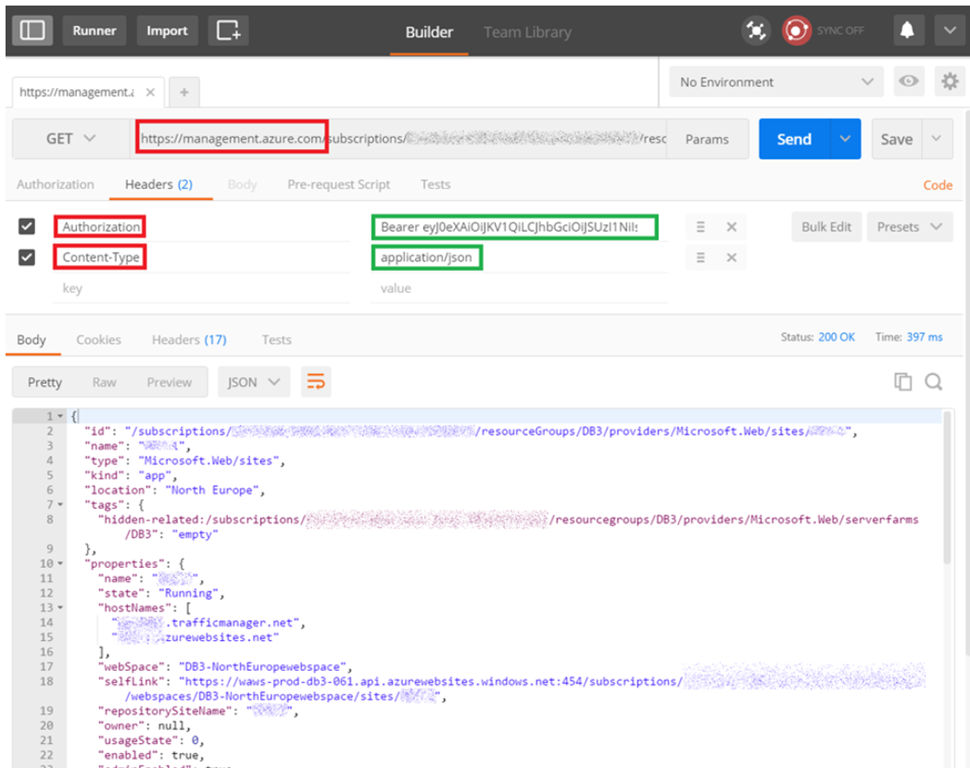Select the Headers (2) request tab
The image size is (970, 768).
point(159,184)
